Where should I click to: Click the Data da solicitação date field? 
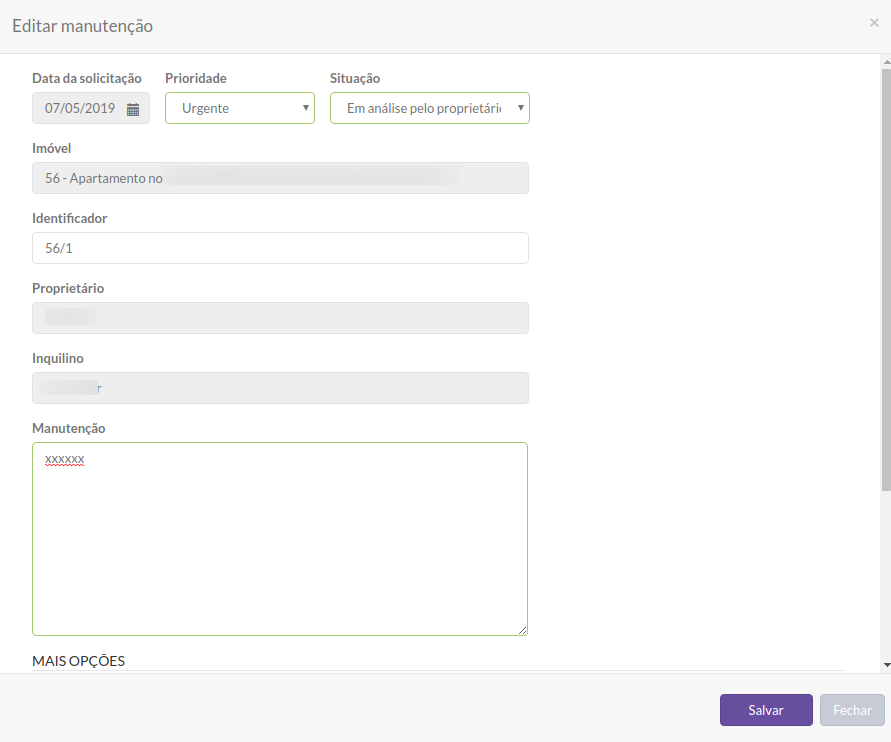91,108
